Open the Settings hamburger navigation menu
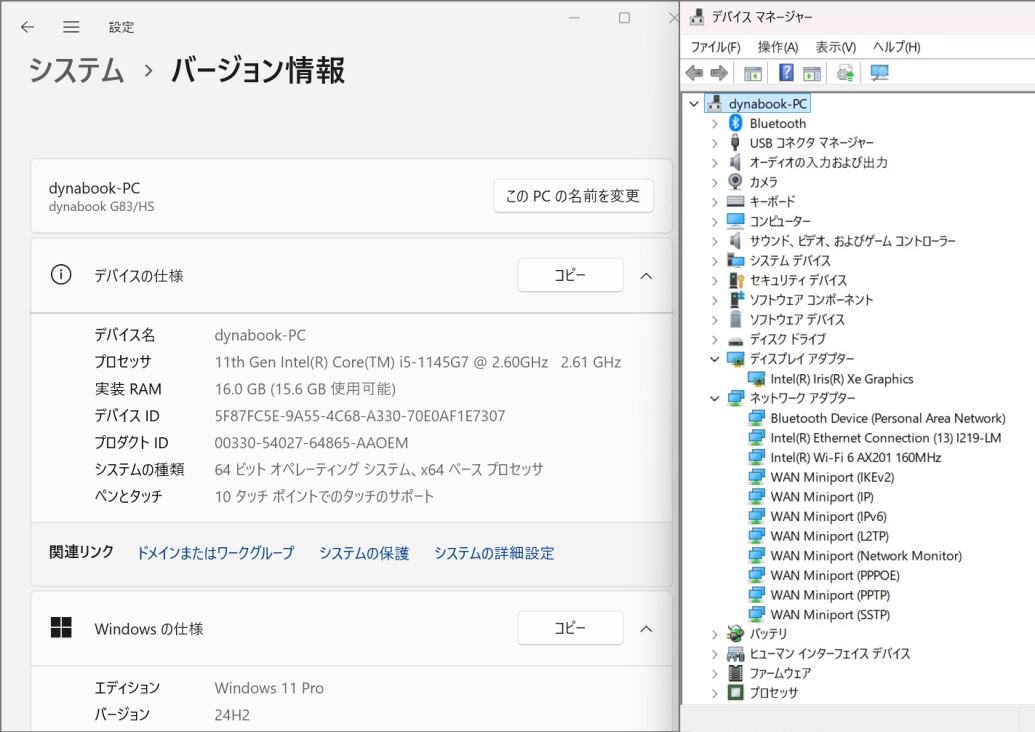The image size is (1035, 732). tap(71, 27)
